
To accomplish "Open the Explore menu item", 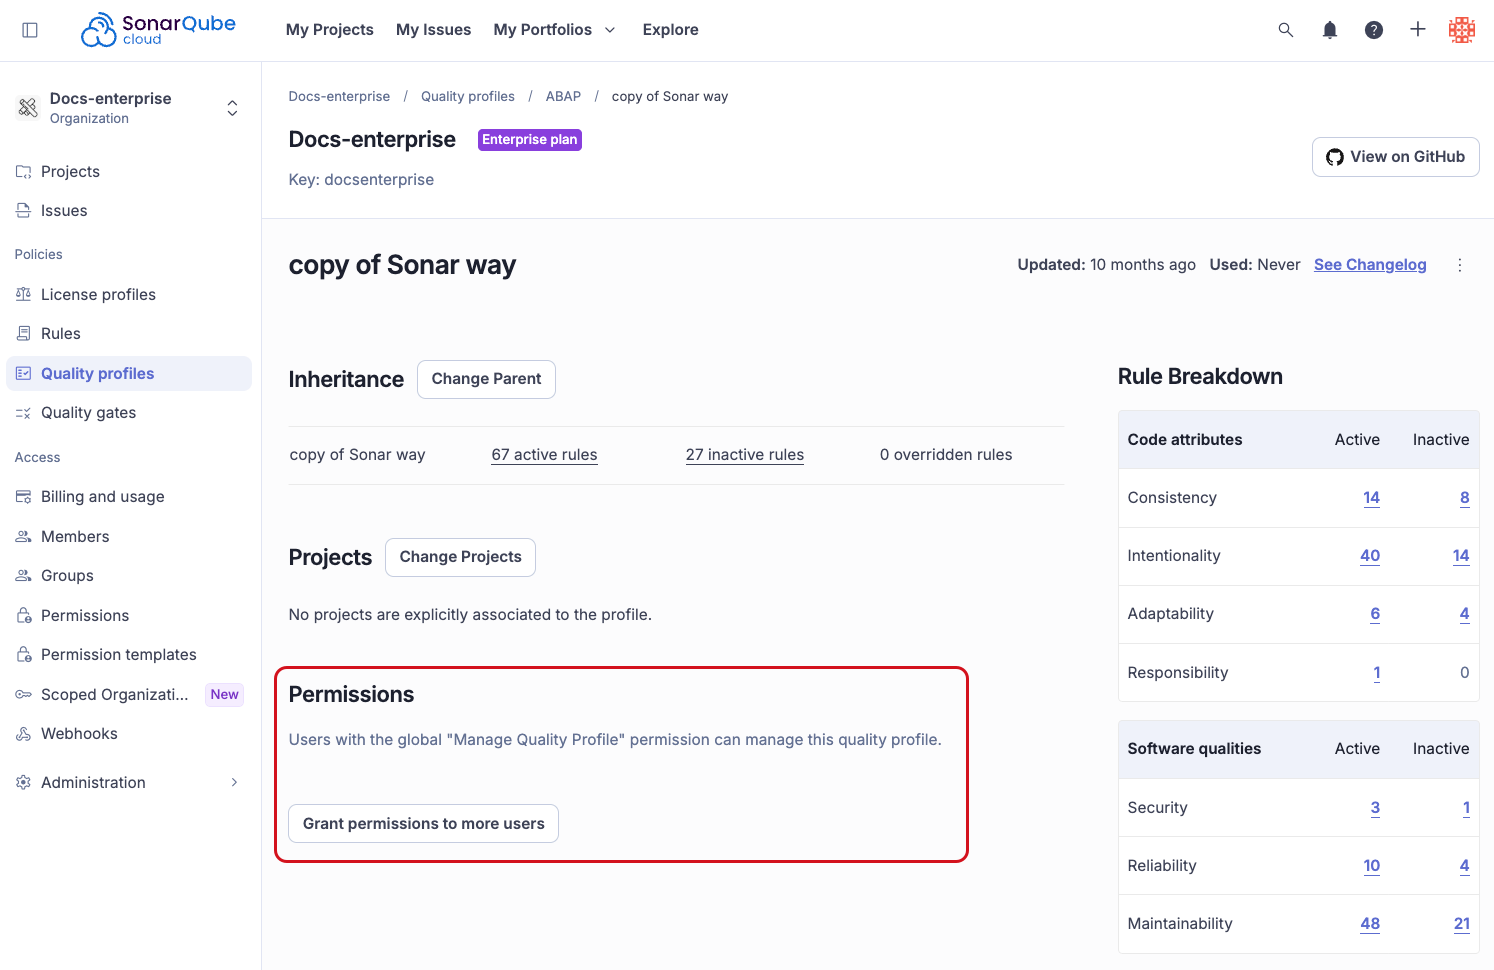I will coord(671,30).
